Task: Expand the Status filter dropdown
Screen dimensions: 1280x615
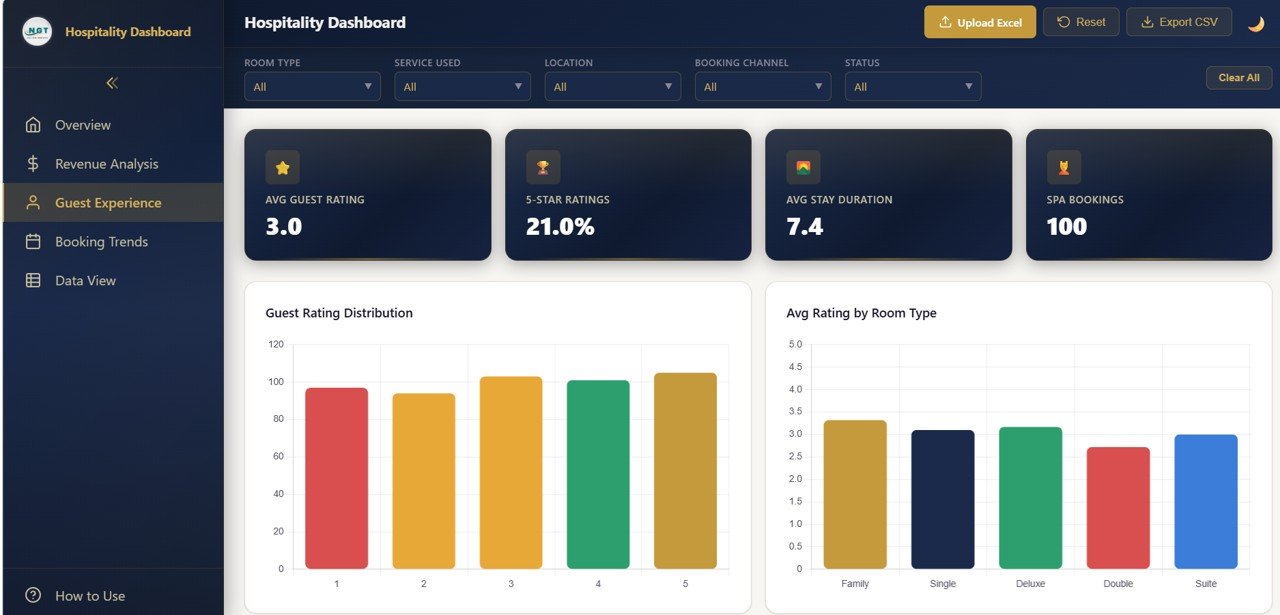Action: 912,87
